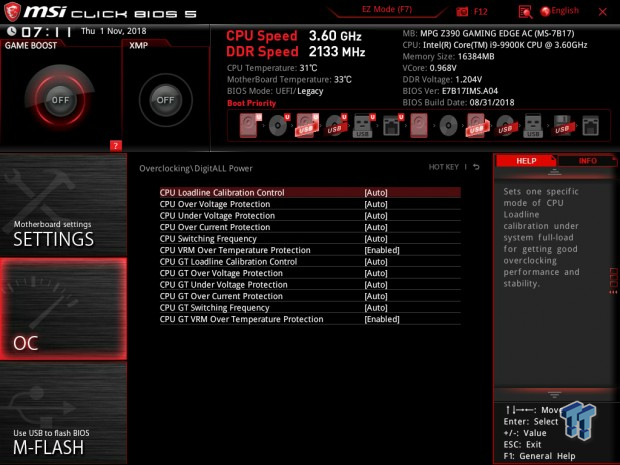The height and width of the screenshot is (465, 620).
Task: Open CPU Over Voltage Protection Auto value
Action: click(376, 204)
